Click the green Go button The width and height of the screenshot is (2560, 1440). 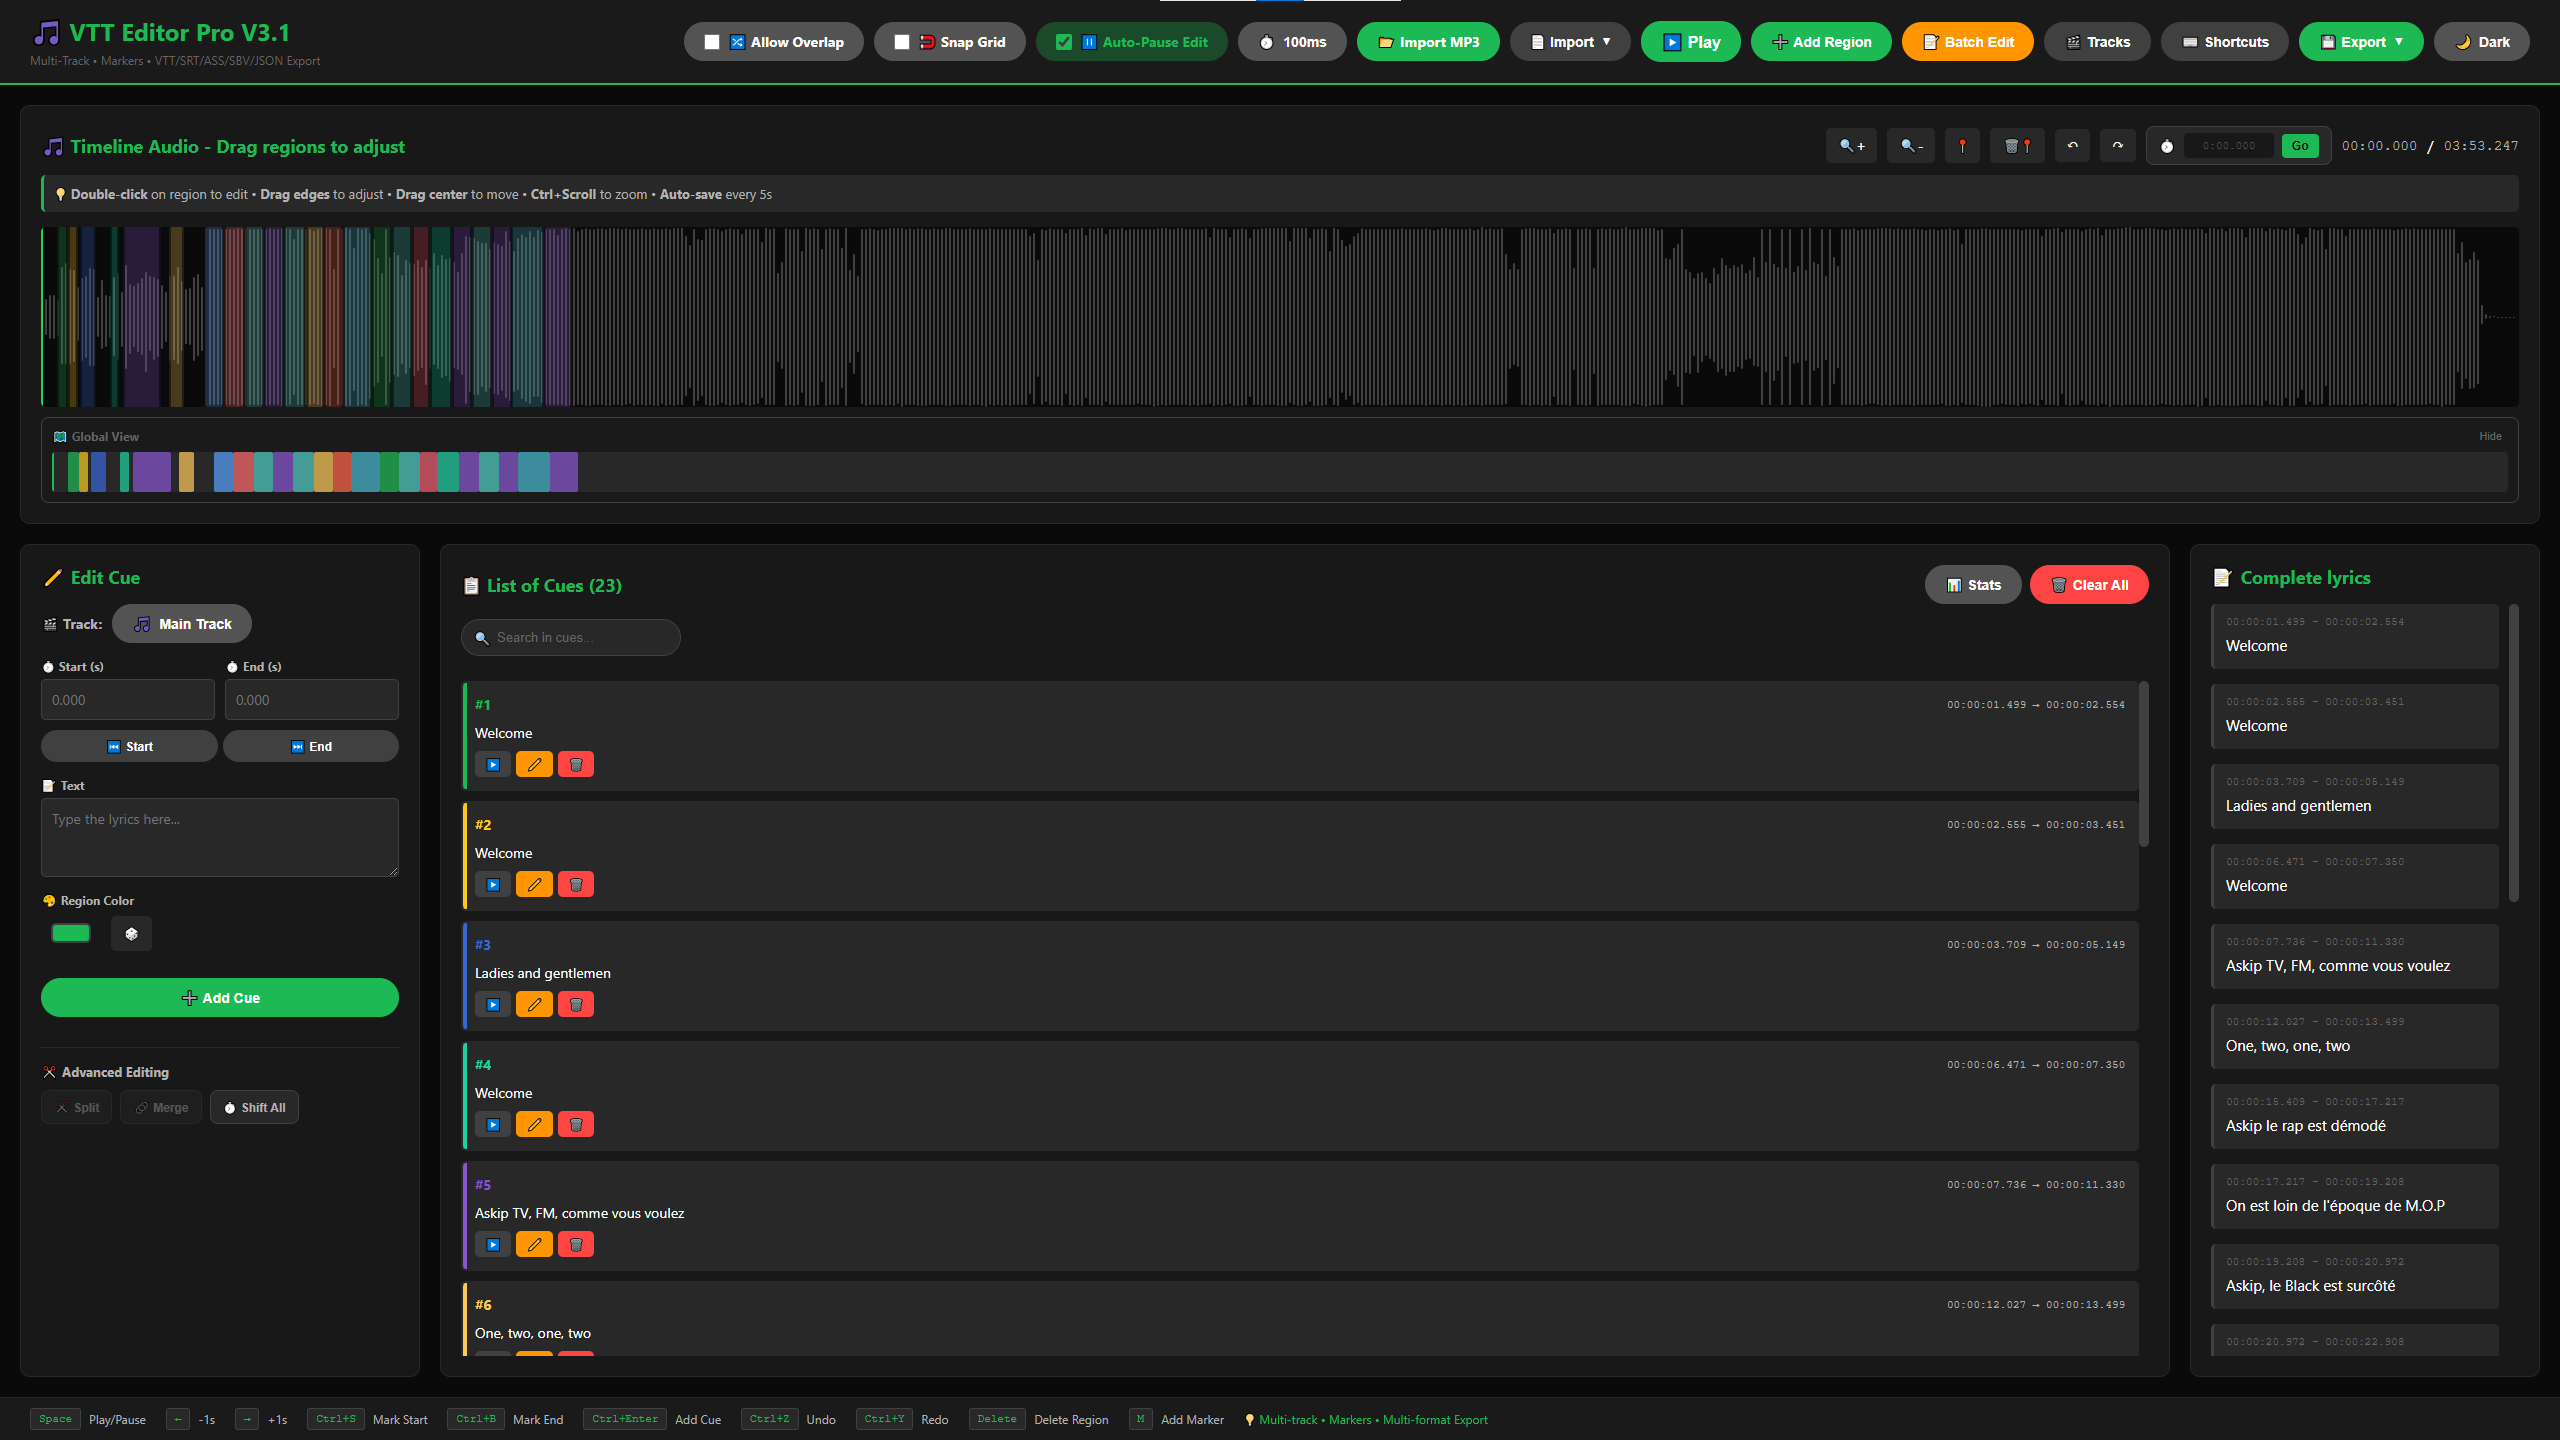point(2300,146)
